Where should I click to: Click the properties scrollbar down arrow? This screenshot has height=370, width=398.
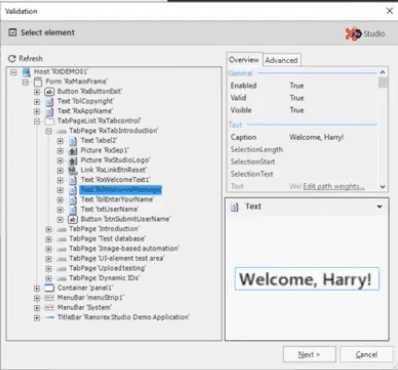[383, 187]
